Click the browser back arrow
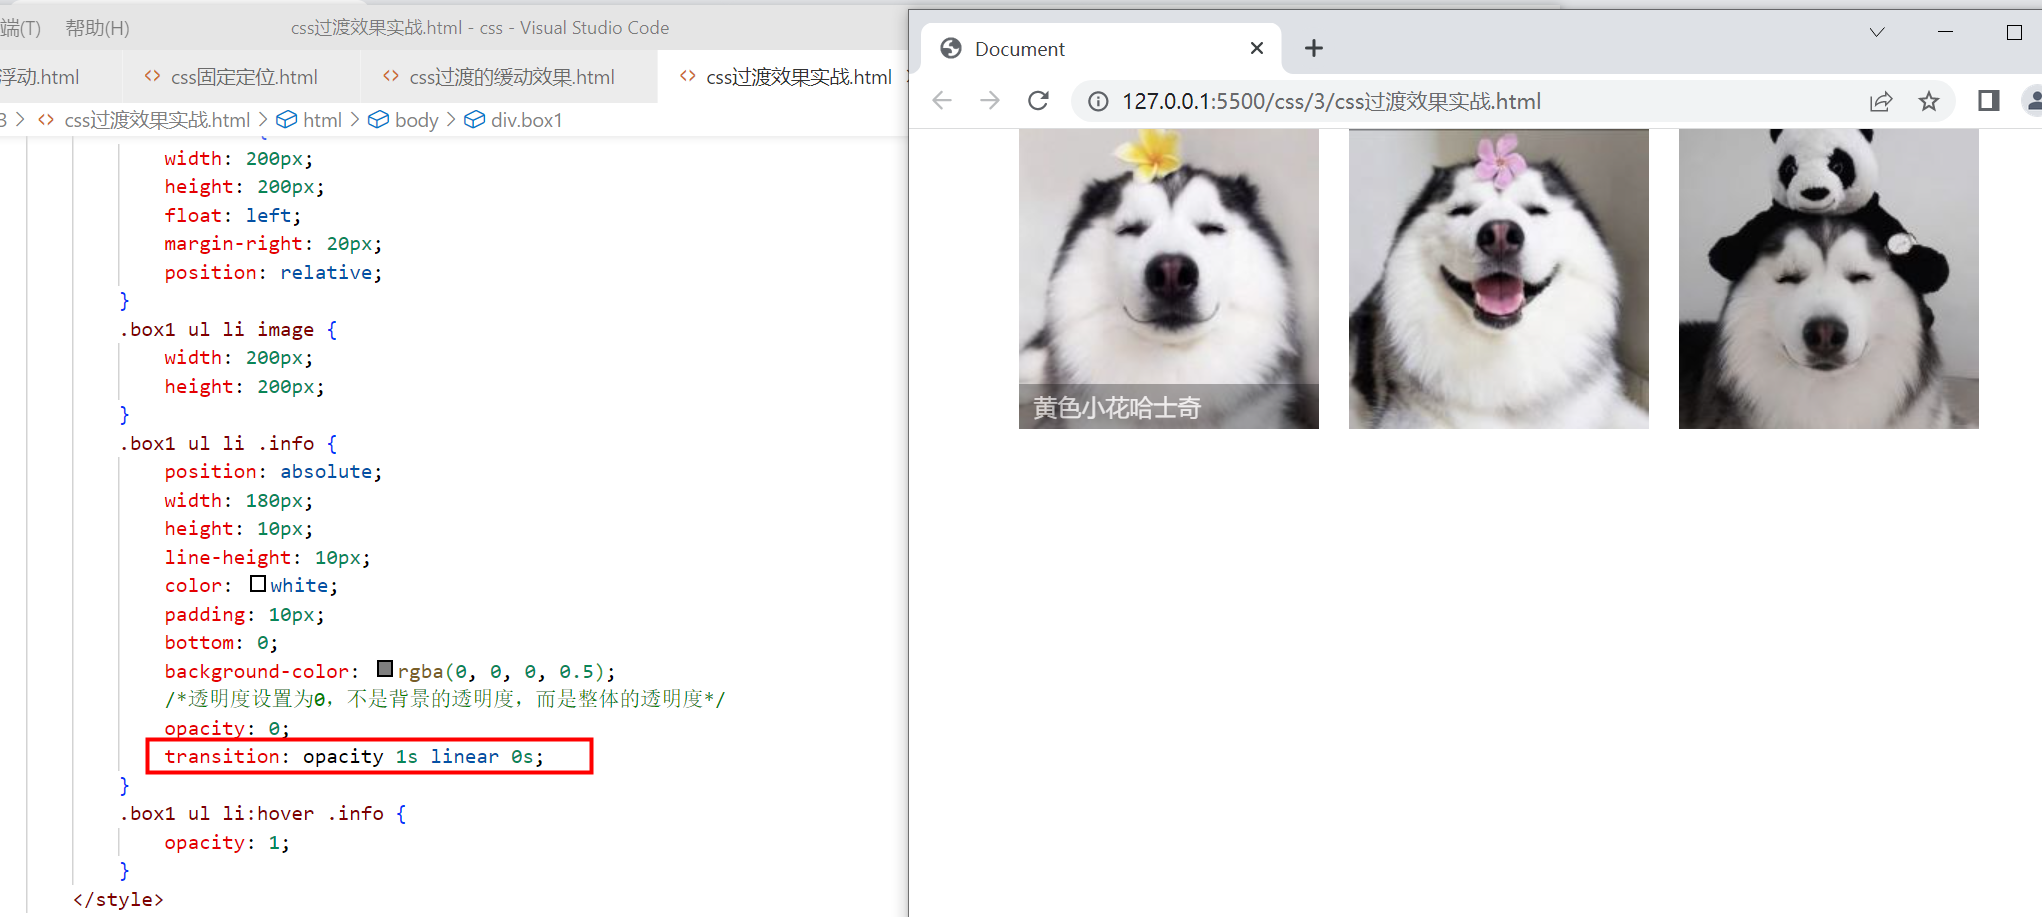Screen dimensions: 2042x917 click(942, 101)
